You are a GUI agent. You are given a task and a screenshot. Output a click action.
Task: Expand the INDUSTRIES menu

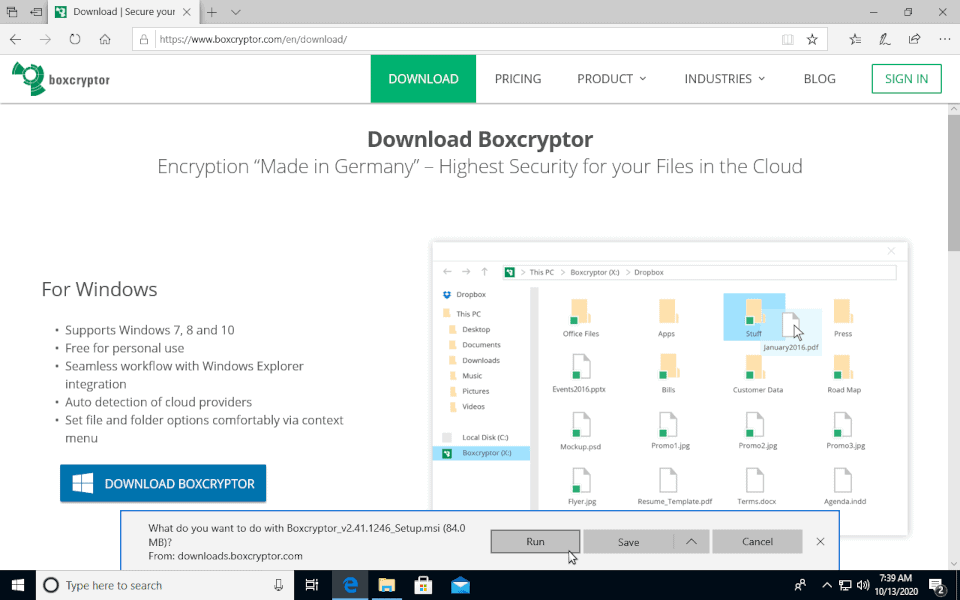[x=724, y=78]
